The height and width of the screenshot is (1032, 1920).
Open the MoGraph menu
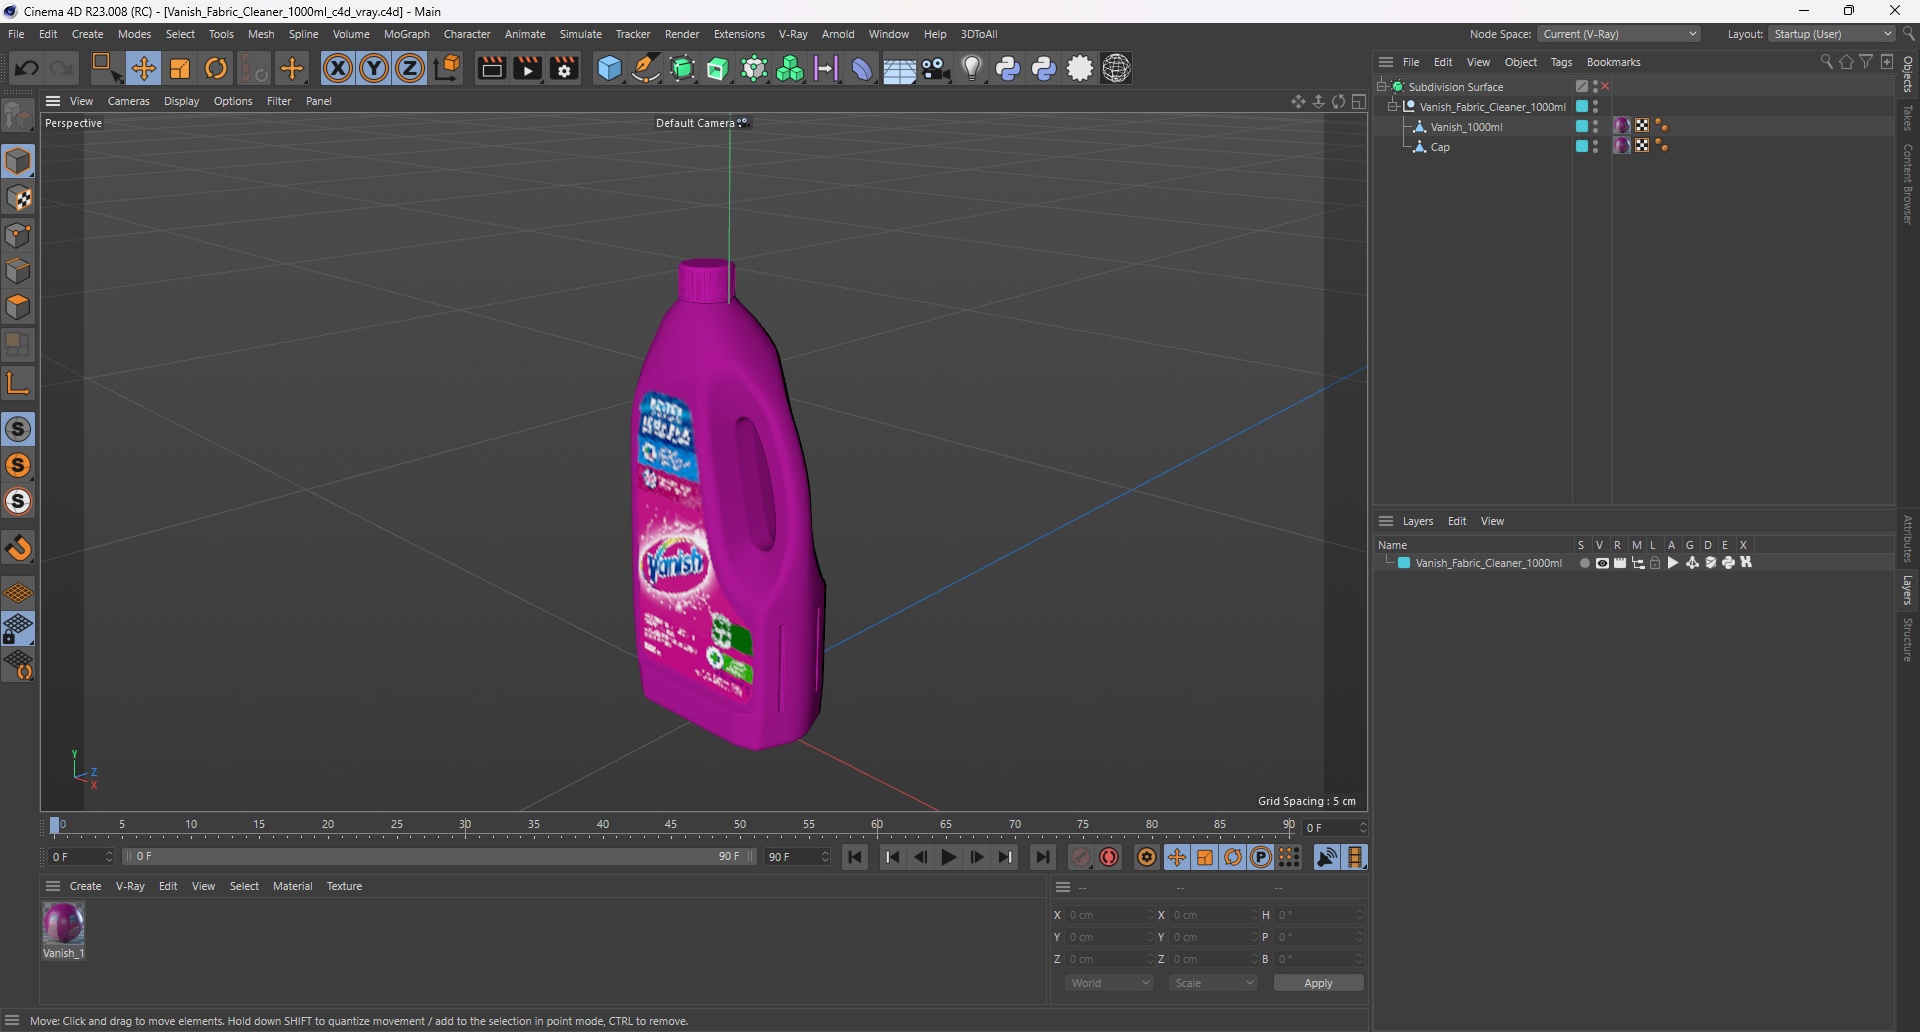(406, 34)
